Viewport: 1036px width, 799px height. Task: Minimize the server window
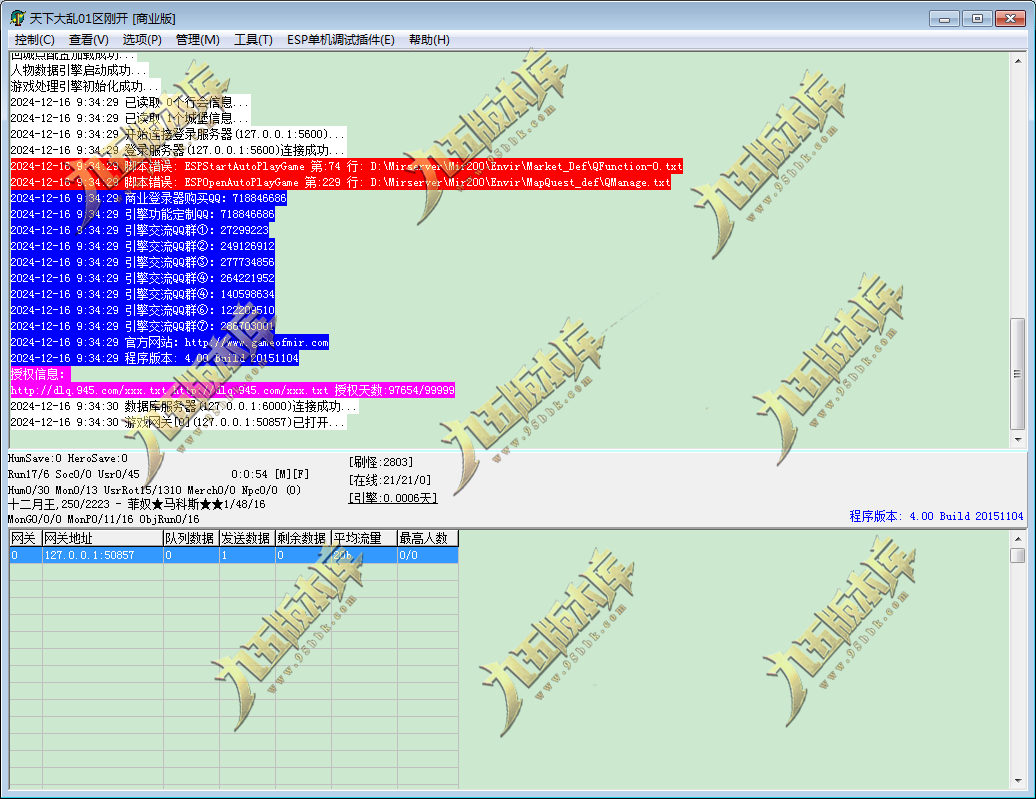tap(944, 19)
